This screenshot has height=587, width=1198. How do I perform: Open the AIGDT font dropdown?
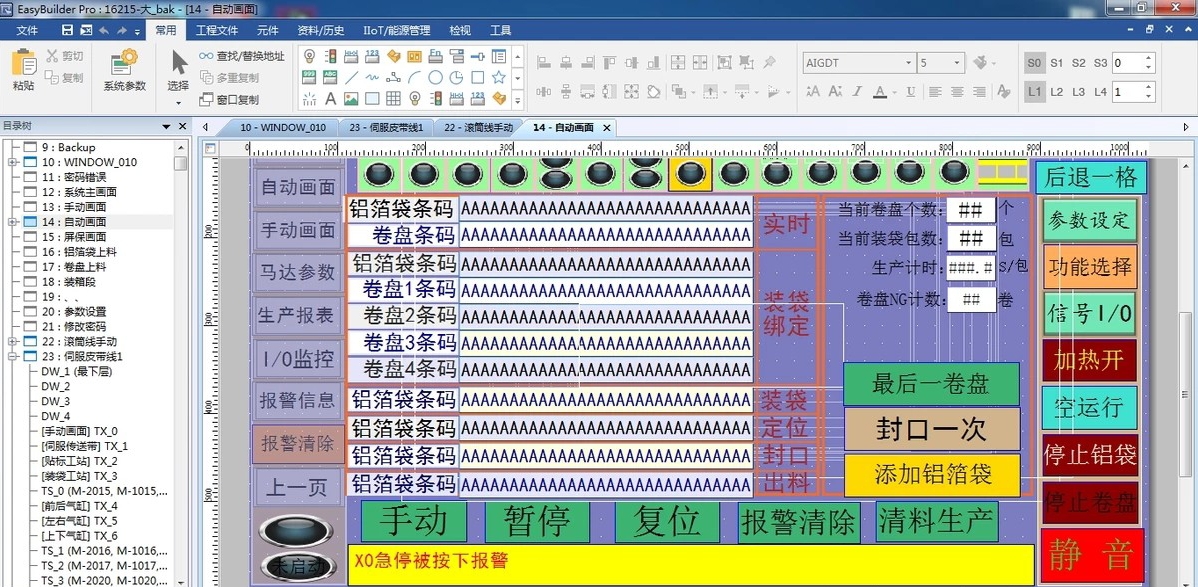908,63
